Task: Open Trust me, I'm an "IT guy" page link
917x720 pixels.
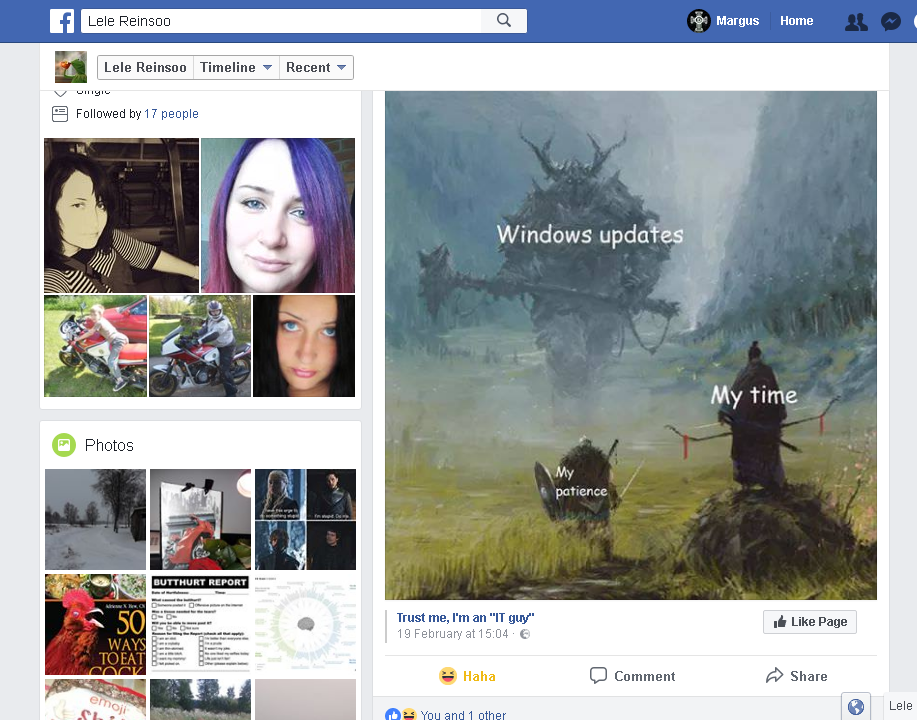Action: [x=465, y=618]
